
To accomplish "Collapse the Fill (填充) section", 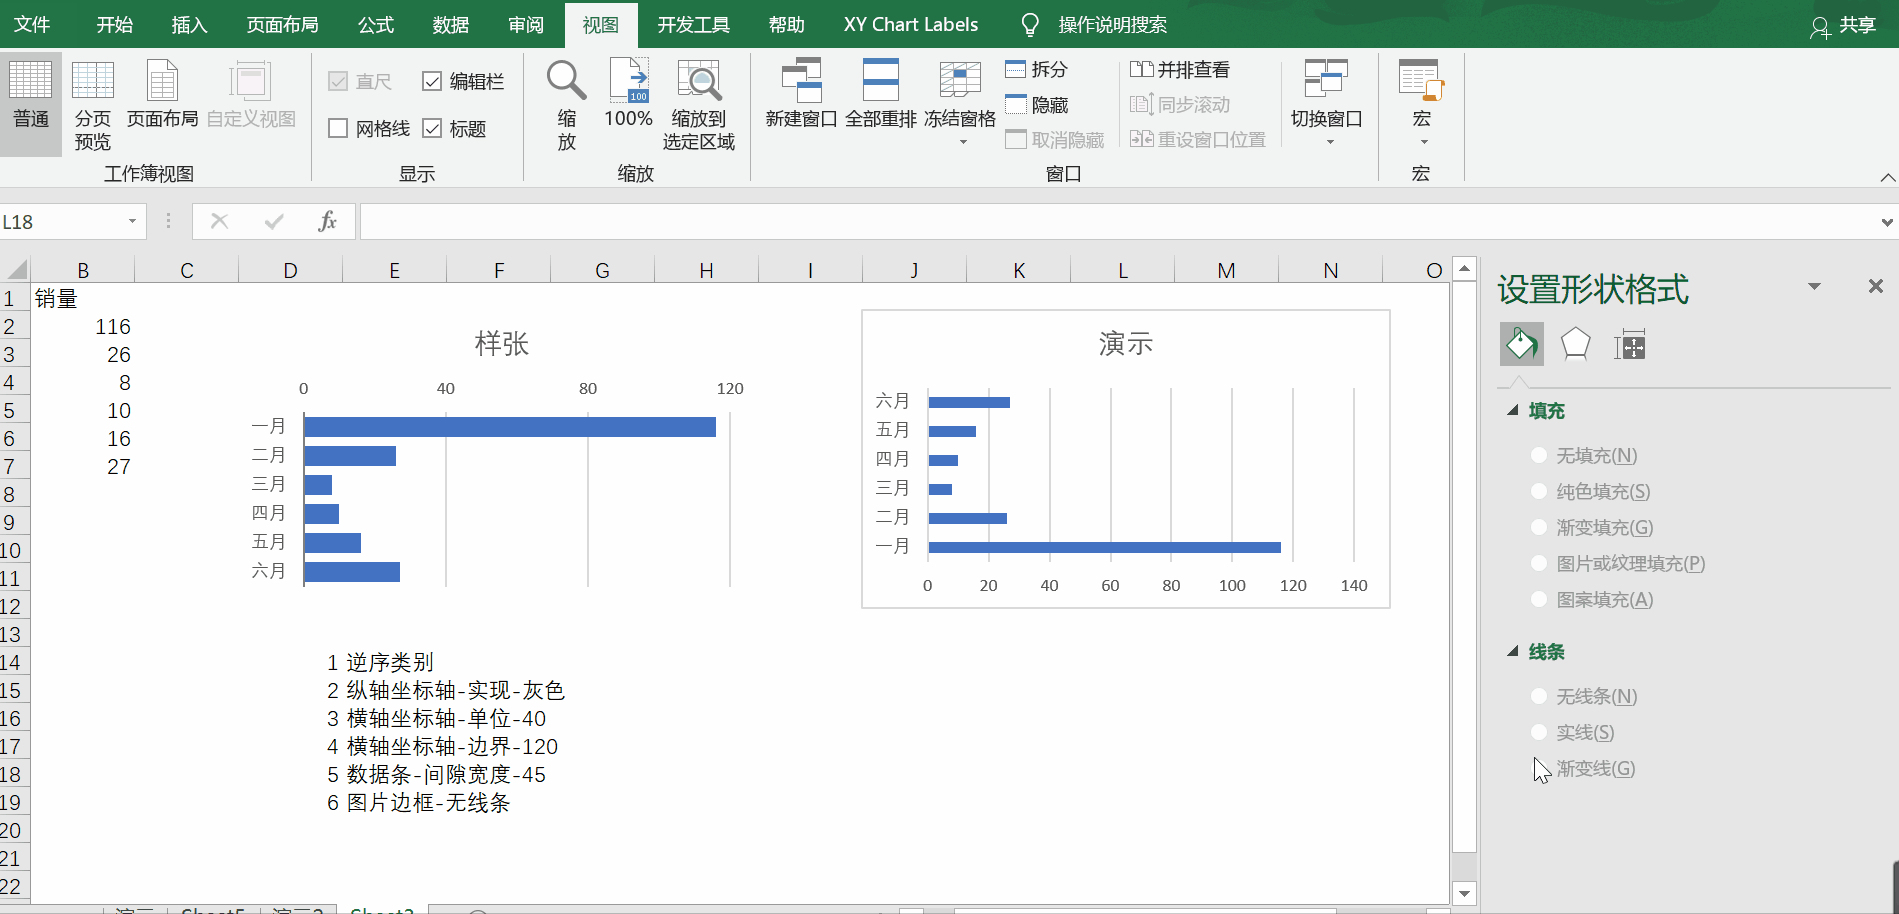I will point(1513,410).
